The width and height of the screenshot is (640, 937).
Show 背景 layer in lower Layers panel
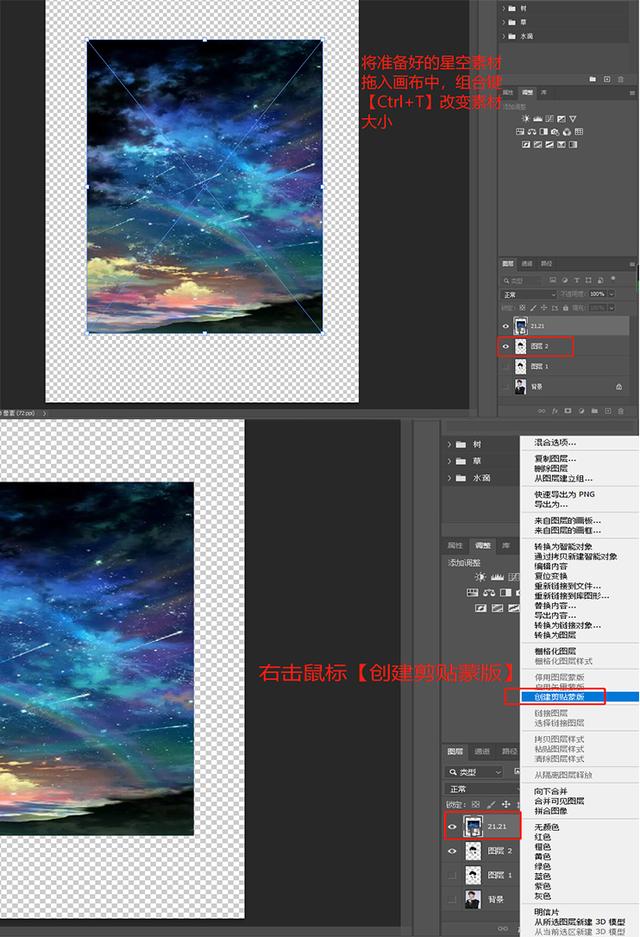[x=452, y=899]
